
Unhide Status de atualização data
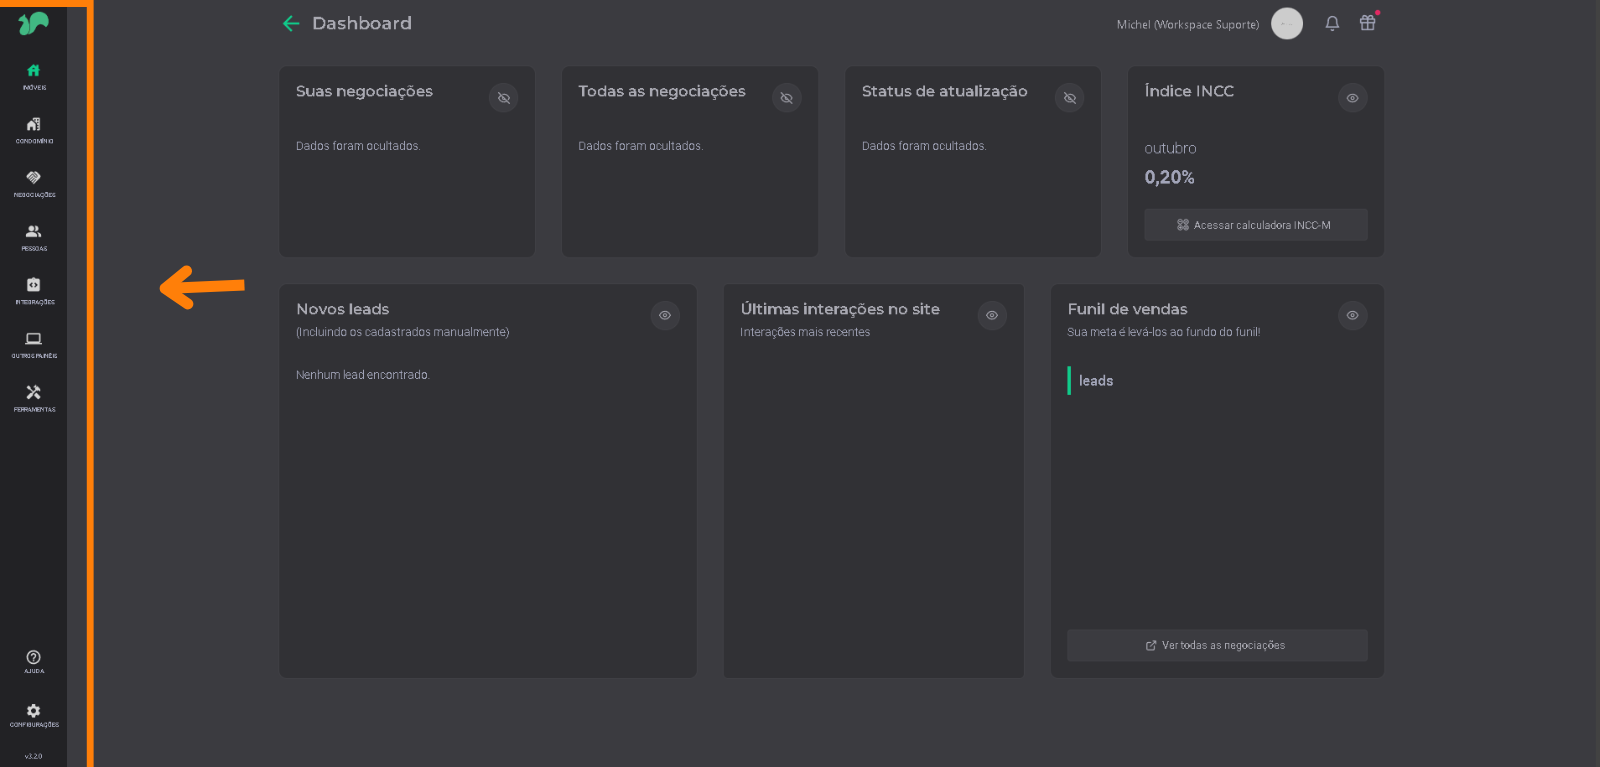(x=1070, y=98)
